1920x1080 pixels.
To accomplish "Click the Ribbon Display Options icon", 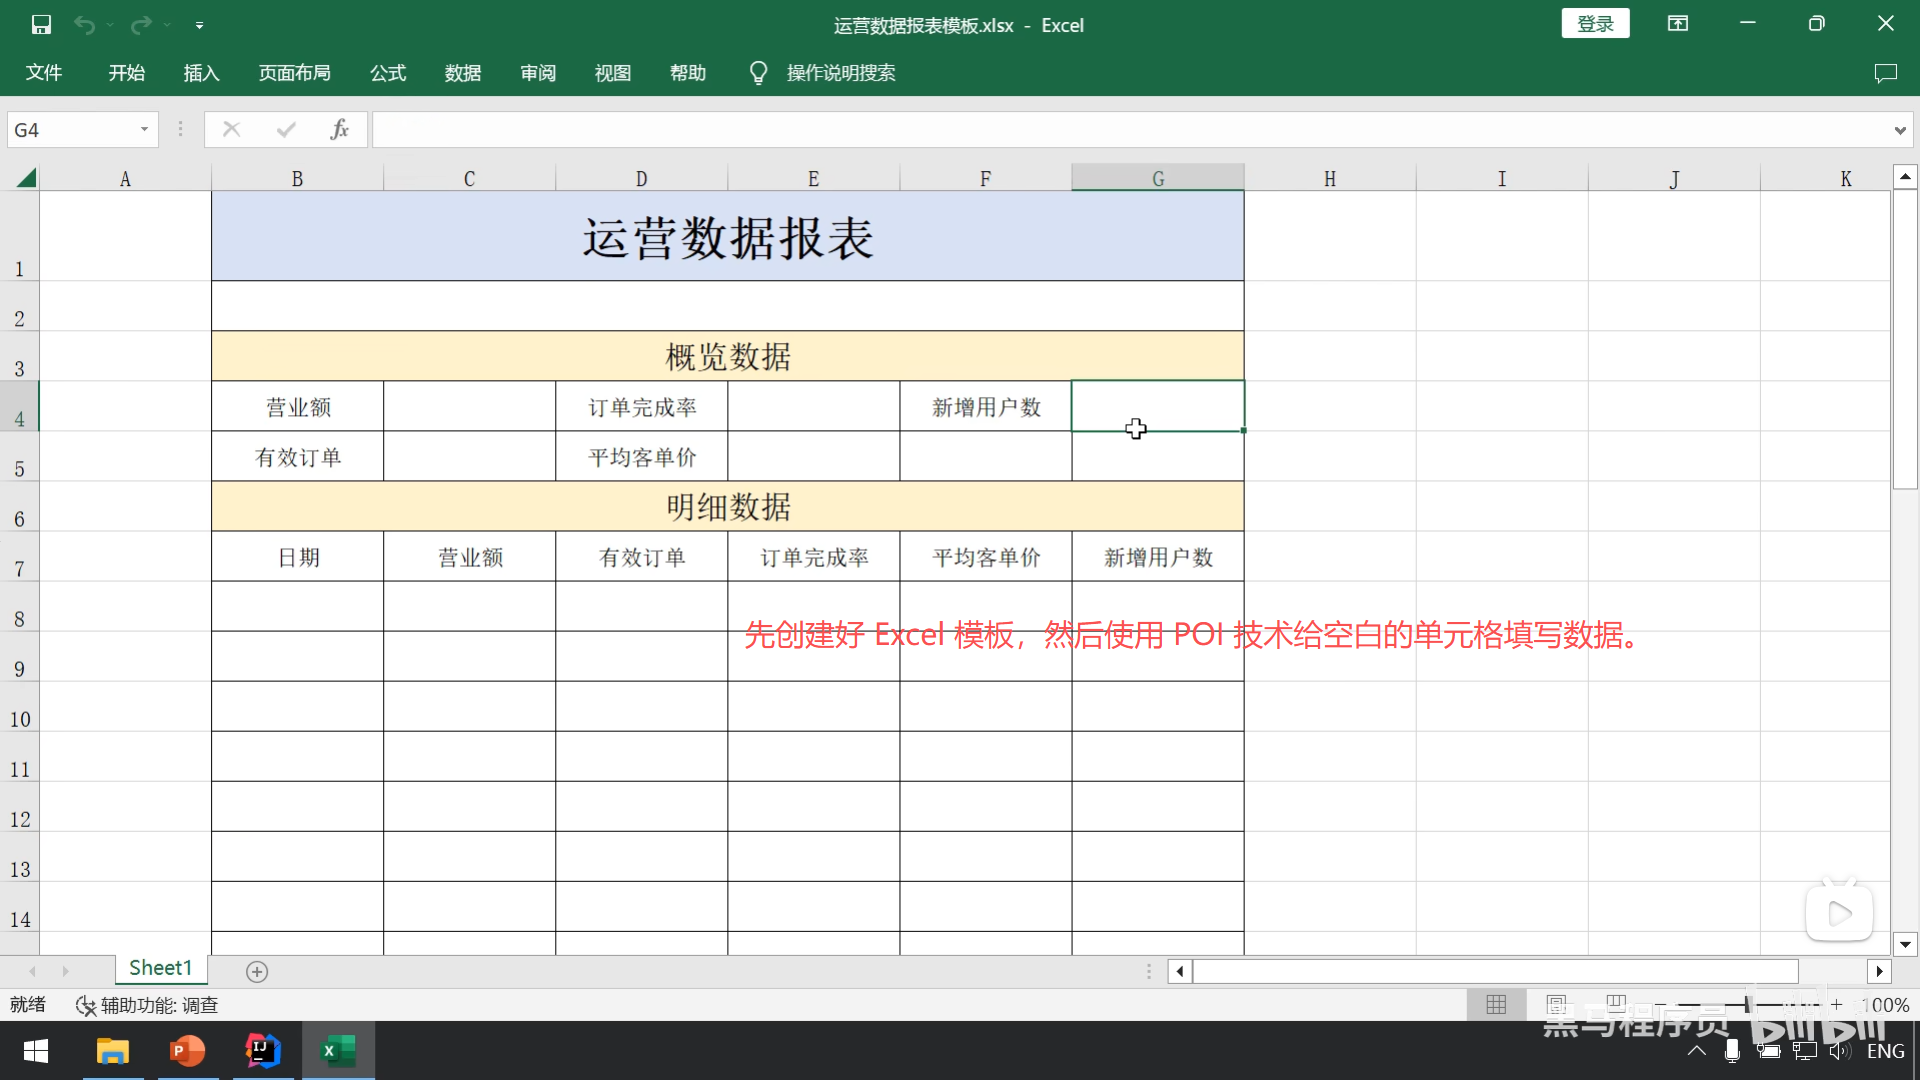I will coord(1678,24).
